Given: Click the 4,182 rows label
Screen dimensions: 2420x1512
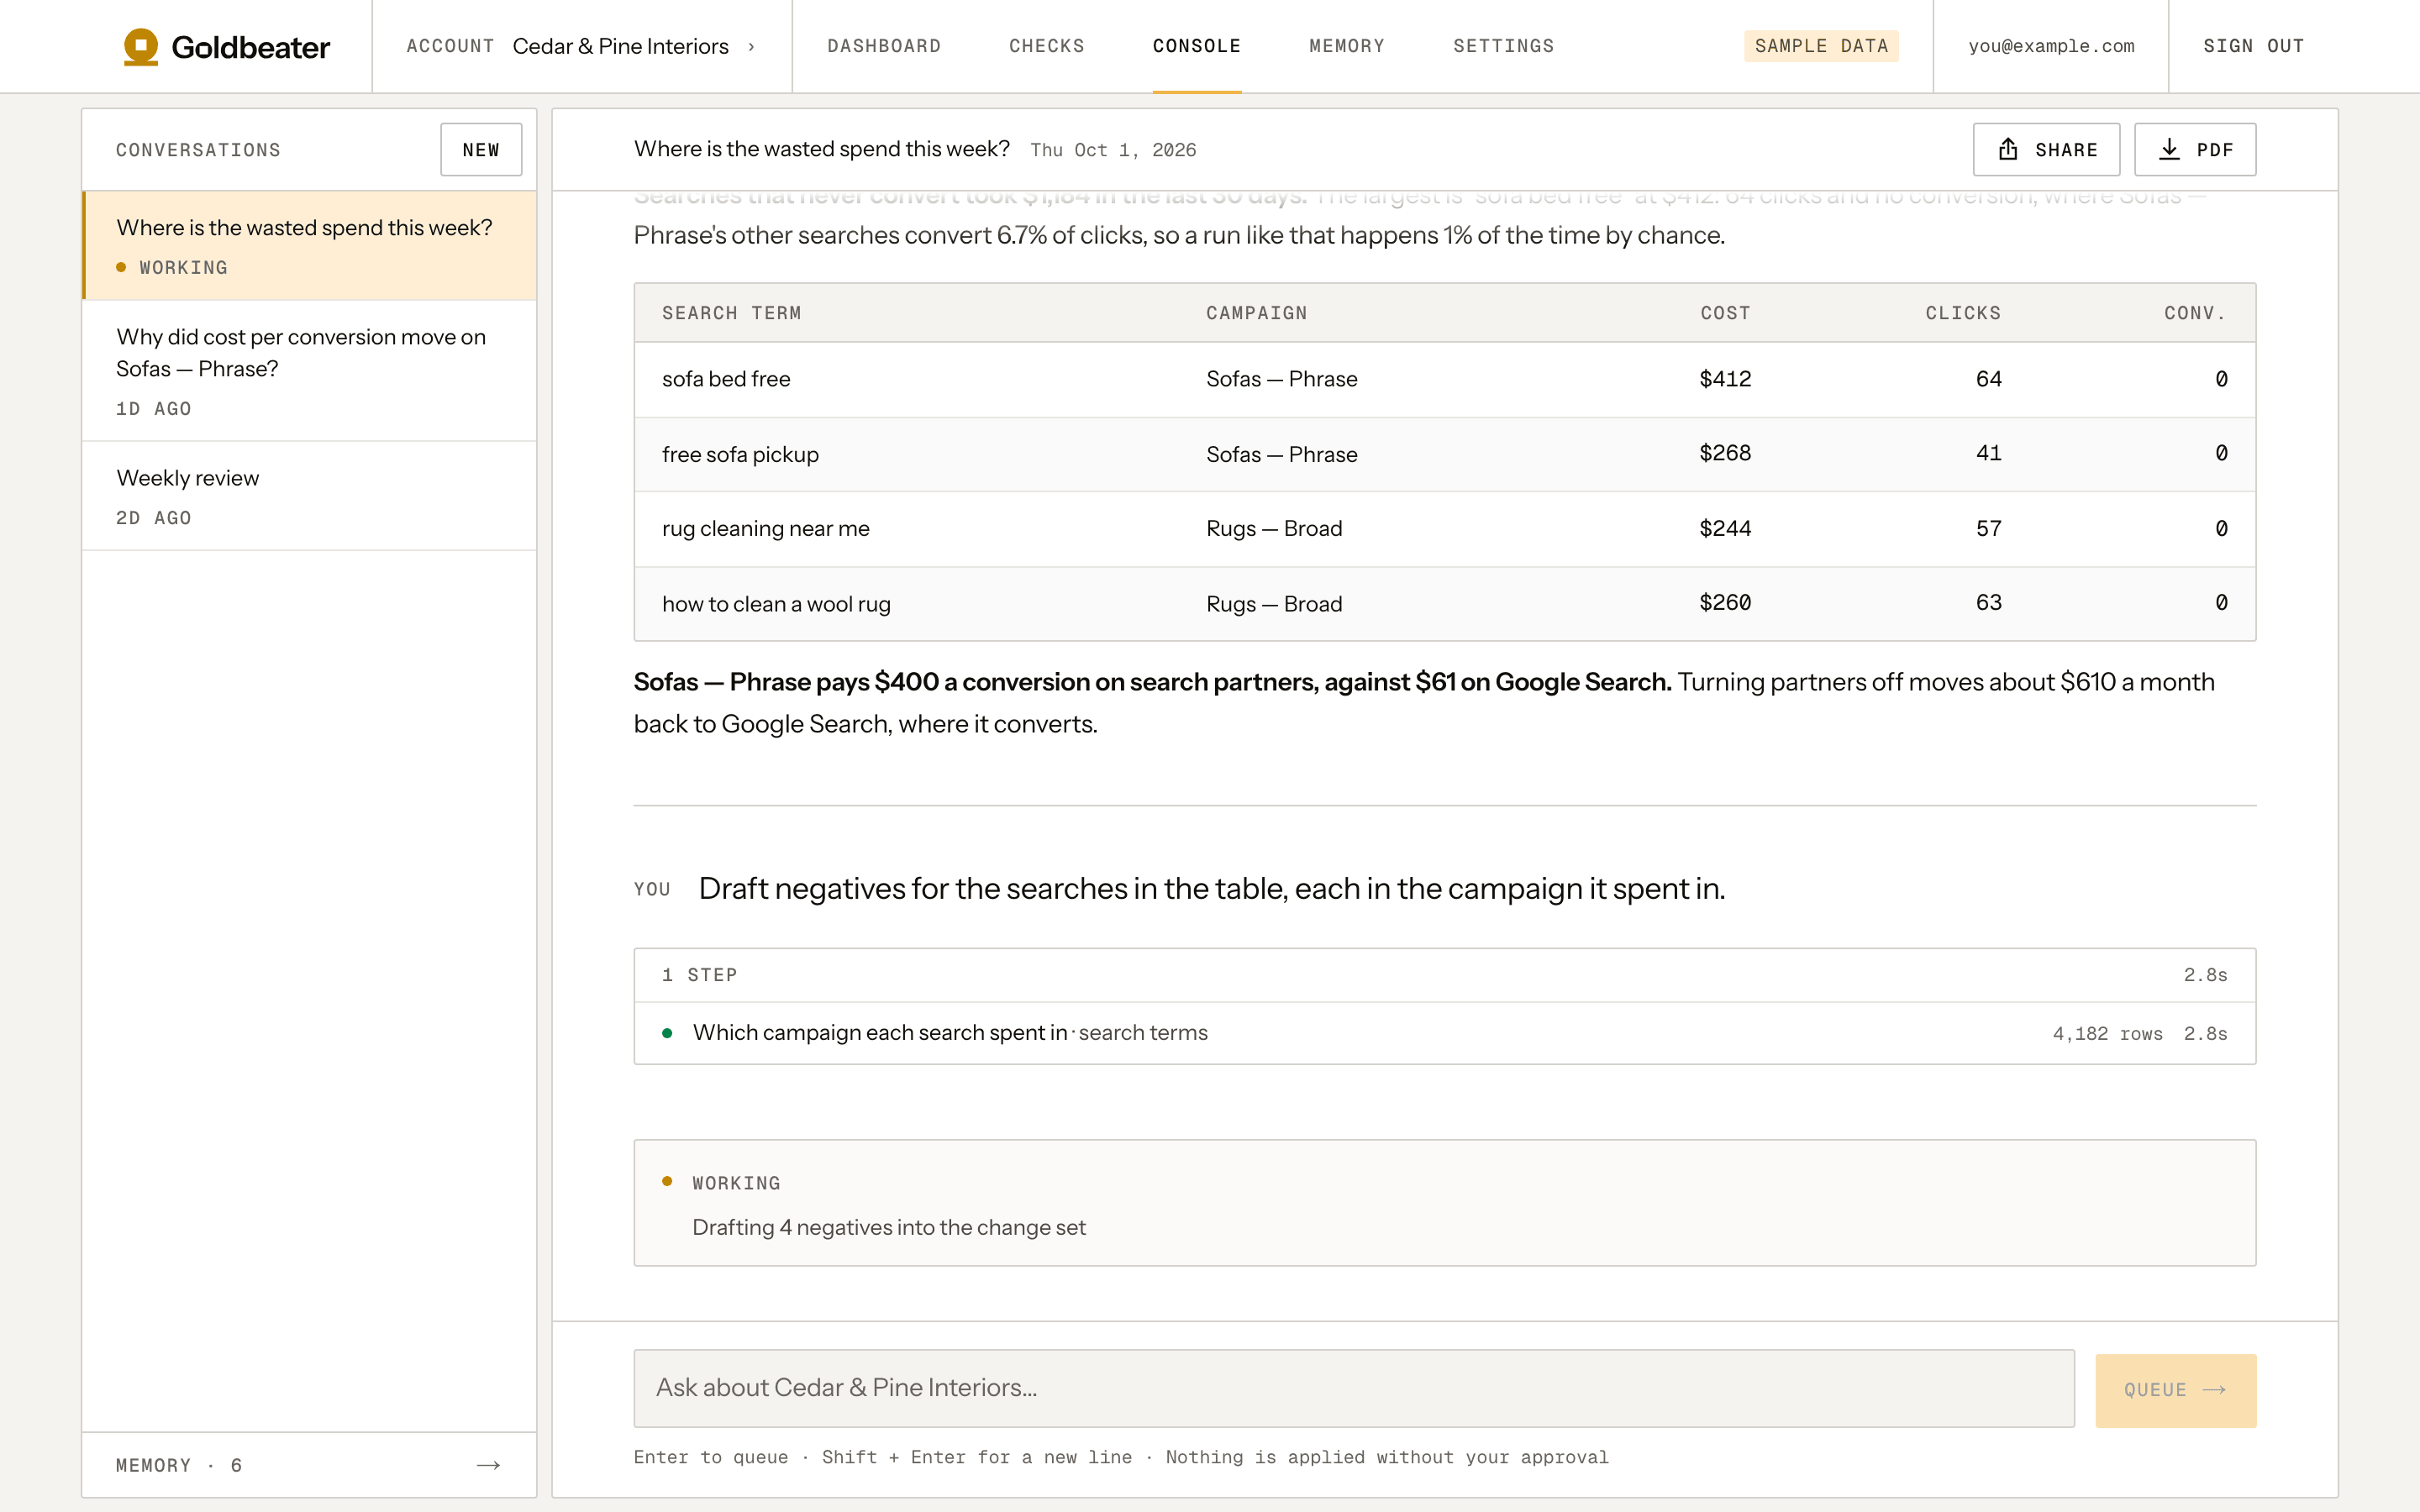Looking at the screenshot, I should pos(2107,1033).
